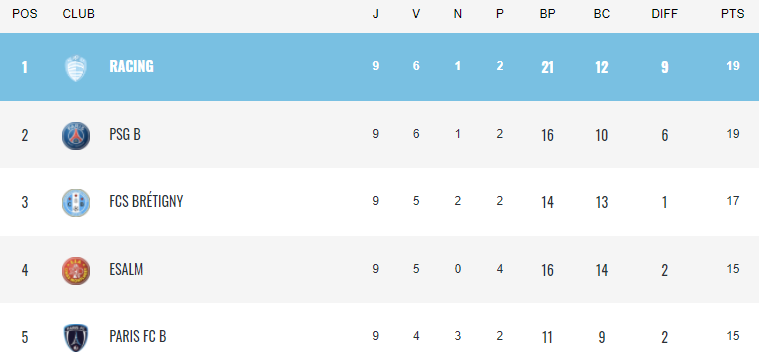This screenshot has height=363, width=759.
Task: Click the PTS column header
Action: (x=732, y=14)
